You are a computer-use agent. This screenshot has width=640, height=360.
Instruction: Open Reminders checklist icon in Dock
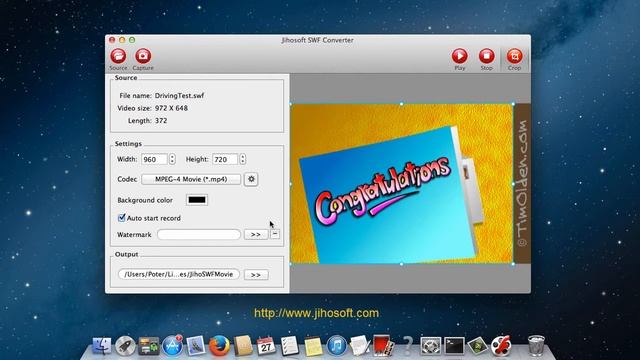tap(290, 346)
